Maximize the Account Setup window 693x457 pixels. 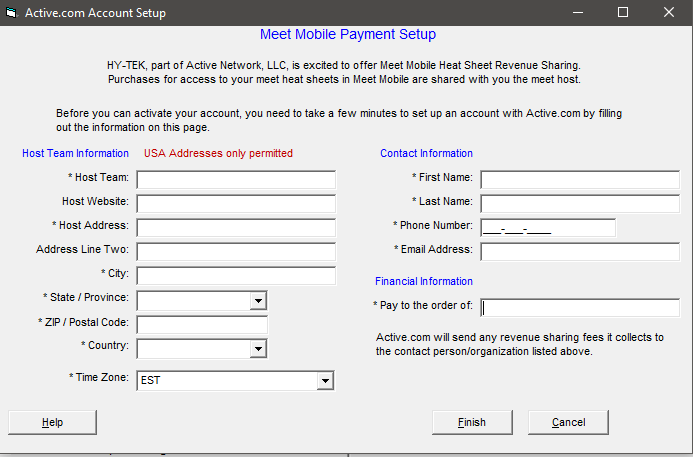point(623,12)
